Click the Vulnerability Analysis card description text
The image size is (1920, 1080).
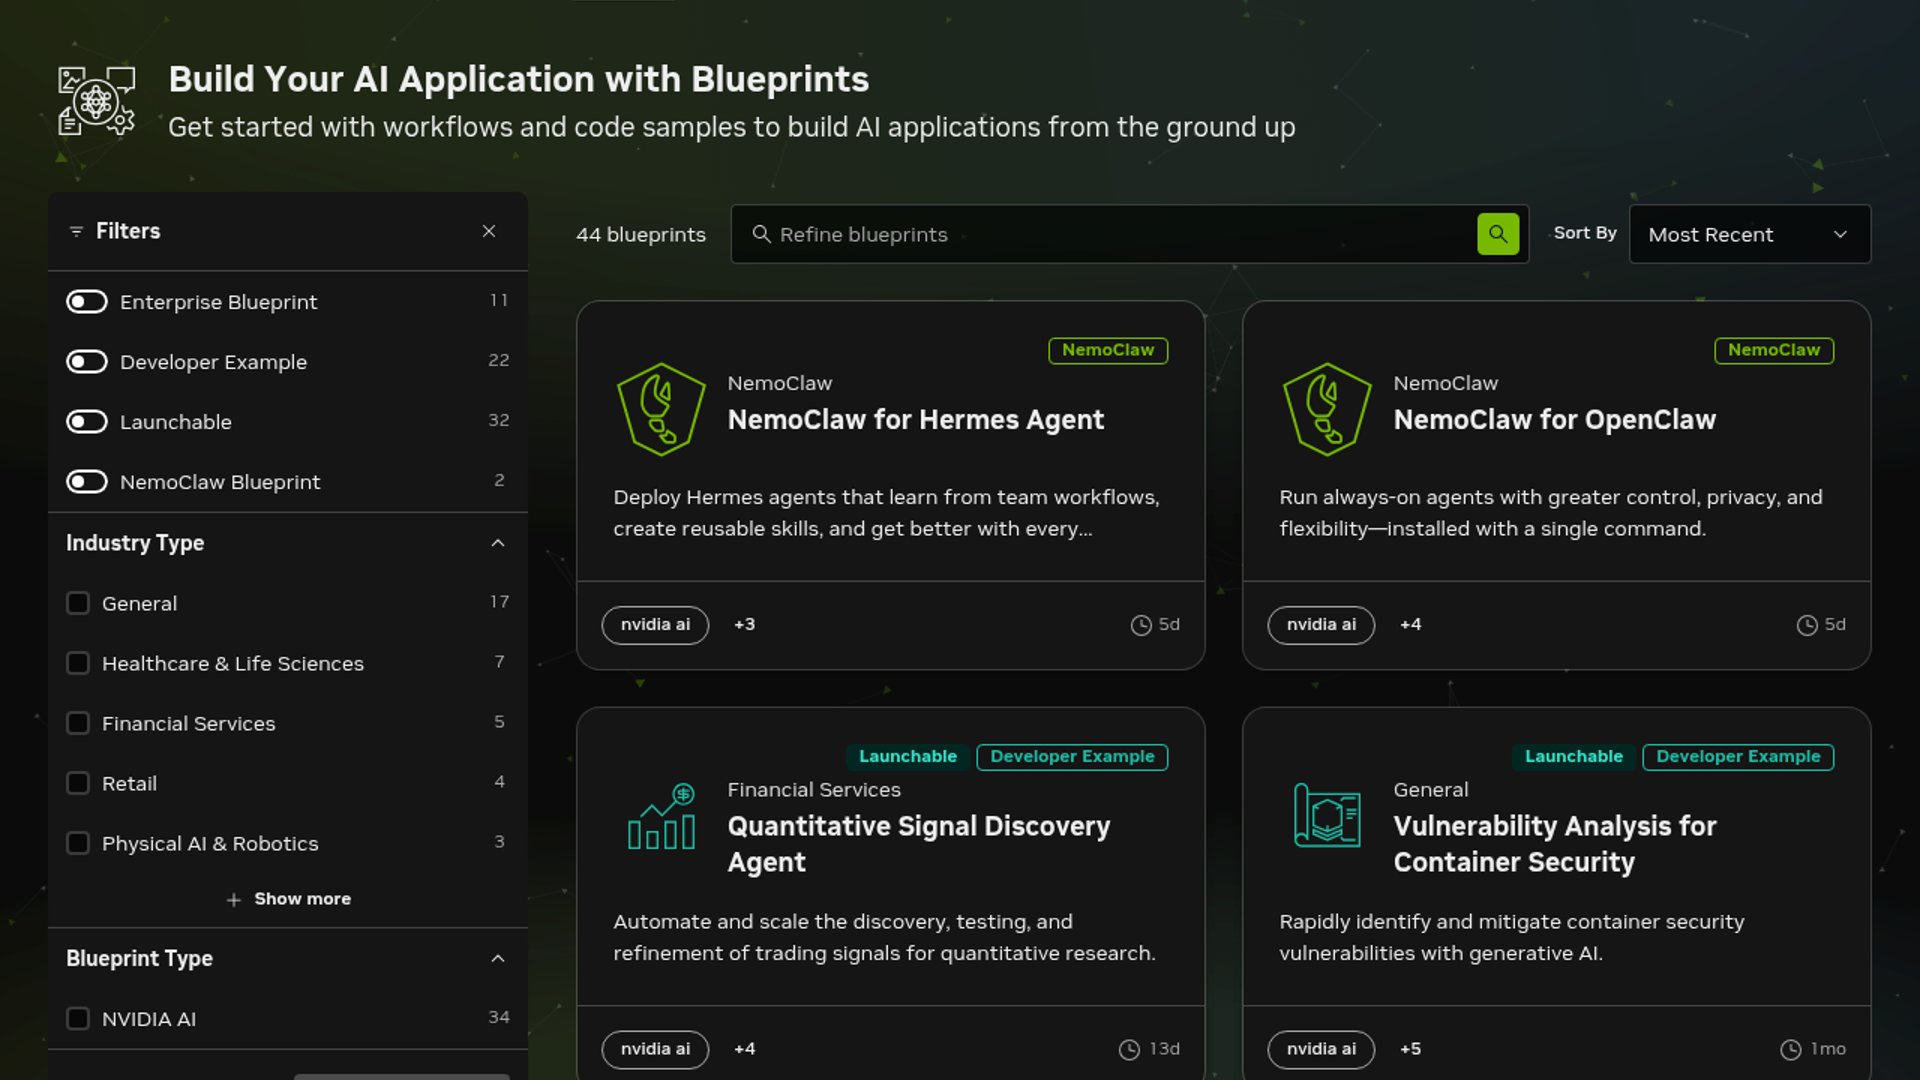point(1512,937)
